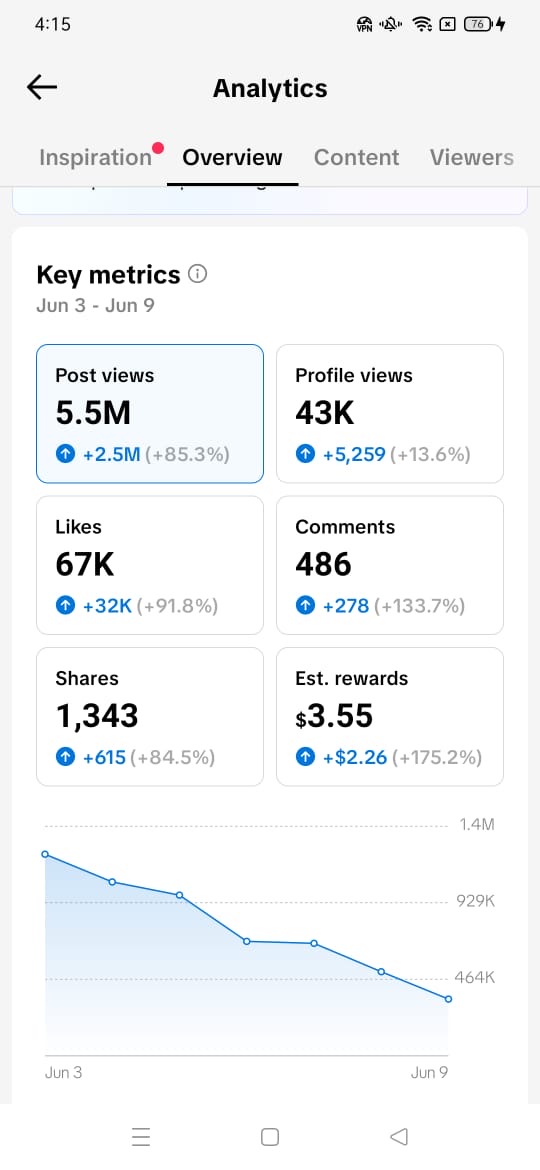The image size is (540, 1170).
Task: Open the Key metrics info icon
Action: (198, 274)
